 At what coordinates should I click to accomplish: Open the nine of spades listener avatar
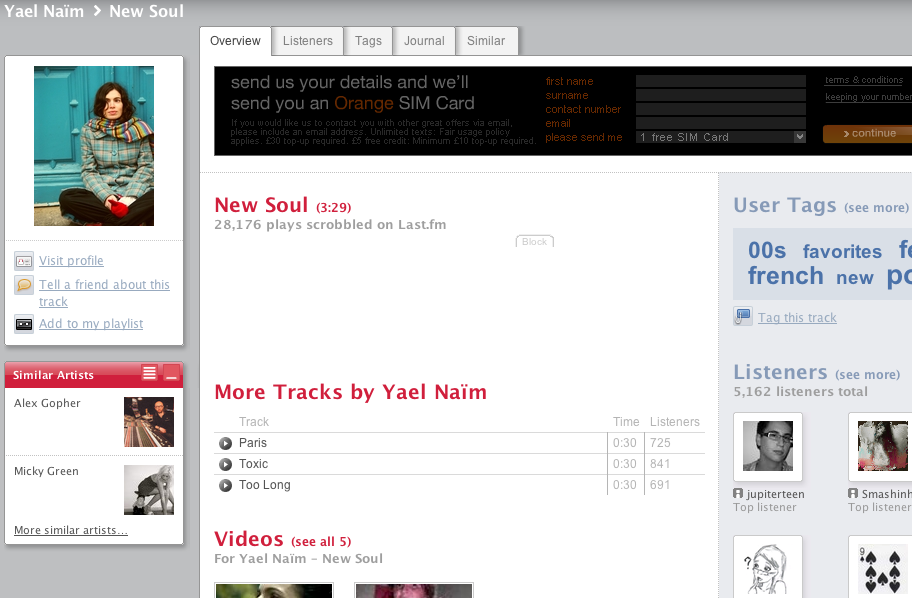[881, 567]
